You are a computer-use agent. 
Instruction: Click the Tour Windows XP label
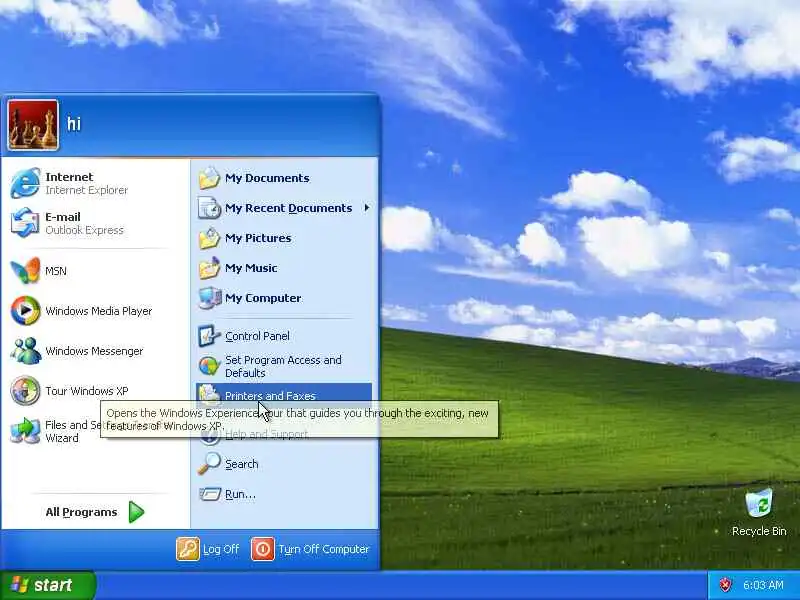[87, 391]
